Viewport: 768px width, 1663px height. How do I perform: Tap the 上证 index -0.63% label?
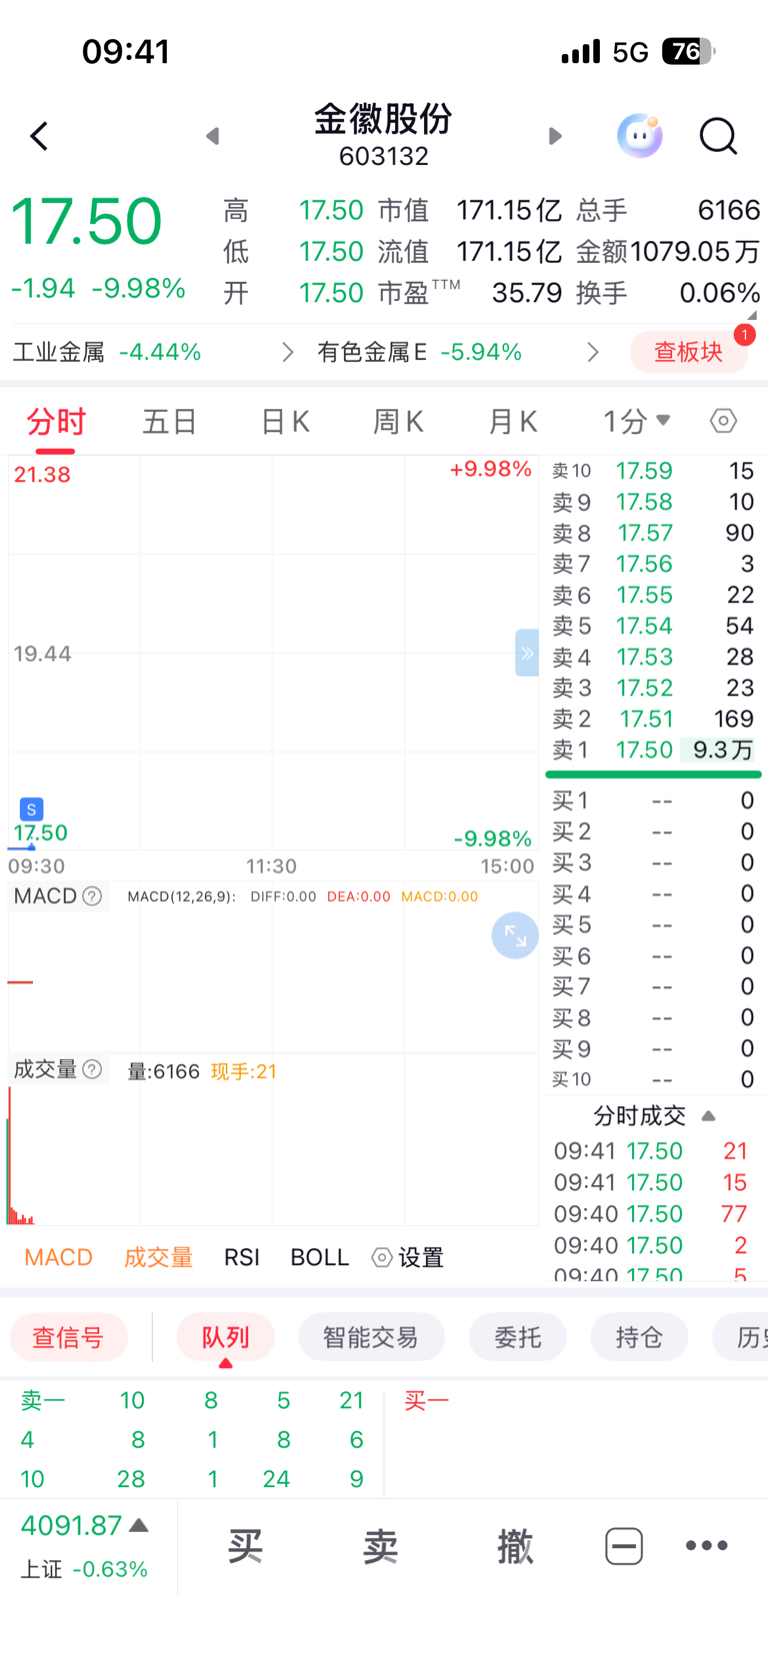[84, 1569]
